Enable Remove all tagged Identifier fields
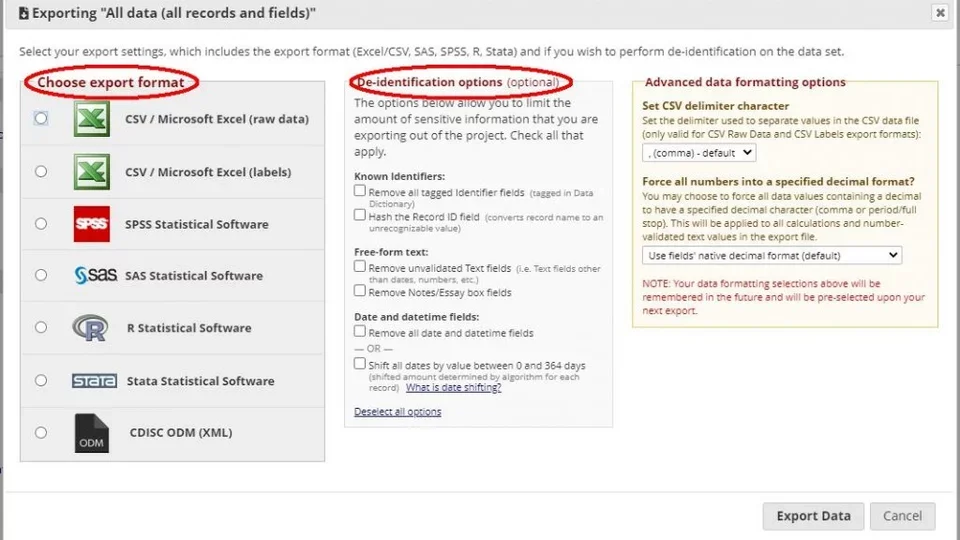This screenshot has width=960, height=540. click(360, 191)
